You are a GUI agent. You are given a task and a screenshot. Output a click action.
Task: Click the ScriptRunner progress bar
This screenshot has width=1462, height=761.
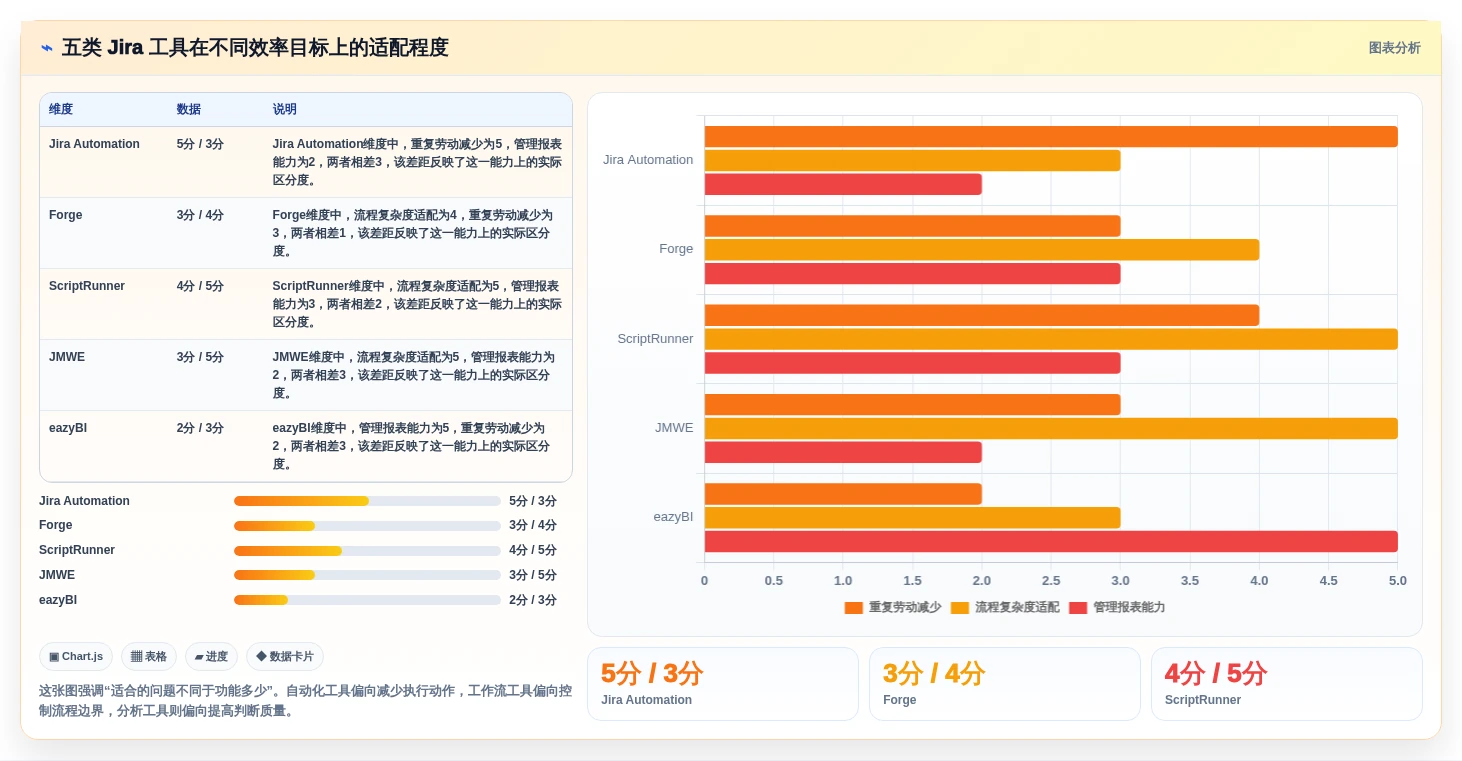coord(367,551)
